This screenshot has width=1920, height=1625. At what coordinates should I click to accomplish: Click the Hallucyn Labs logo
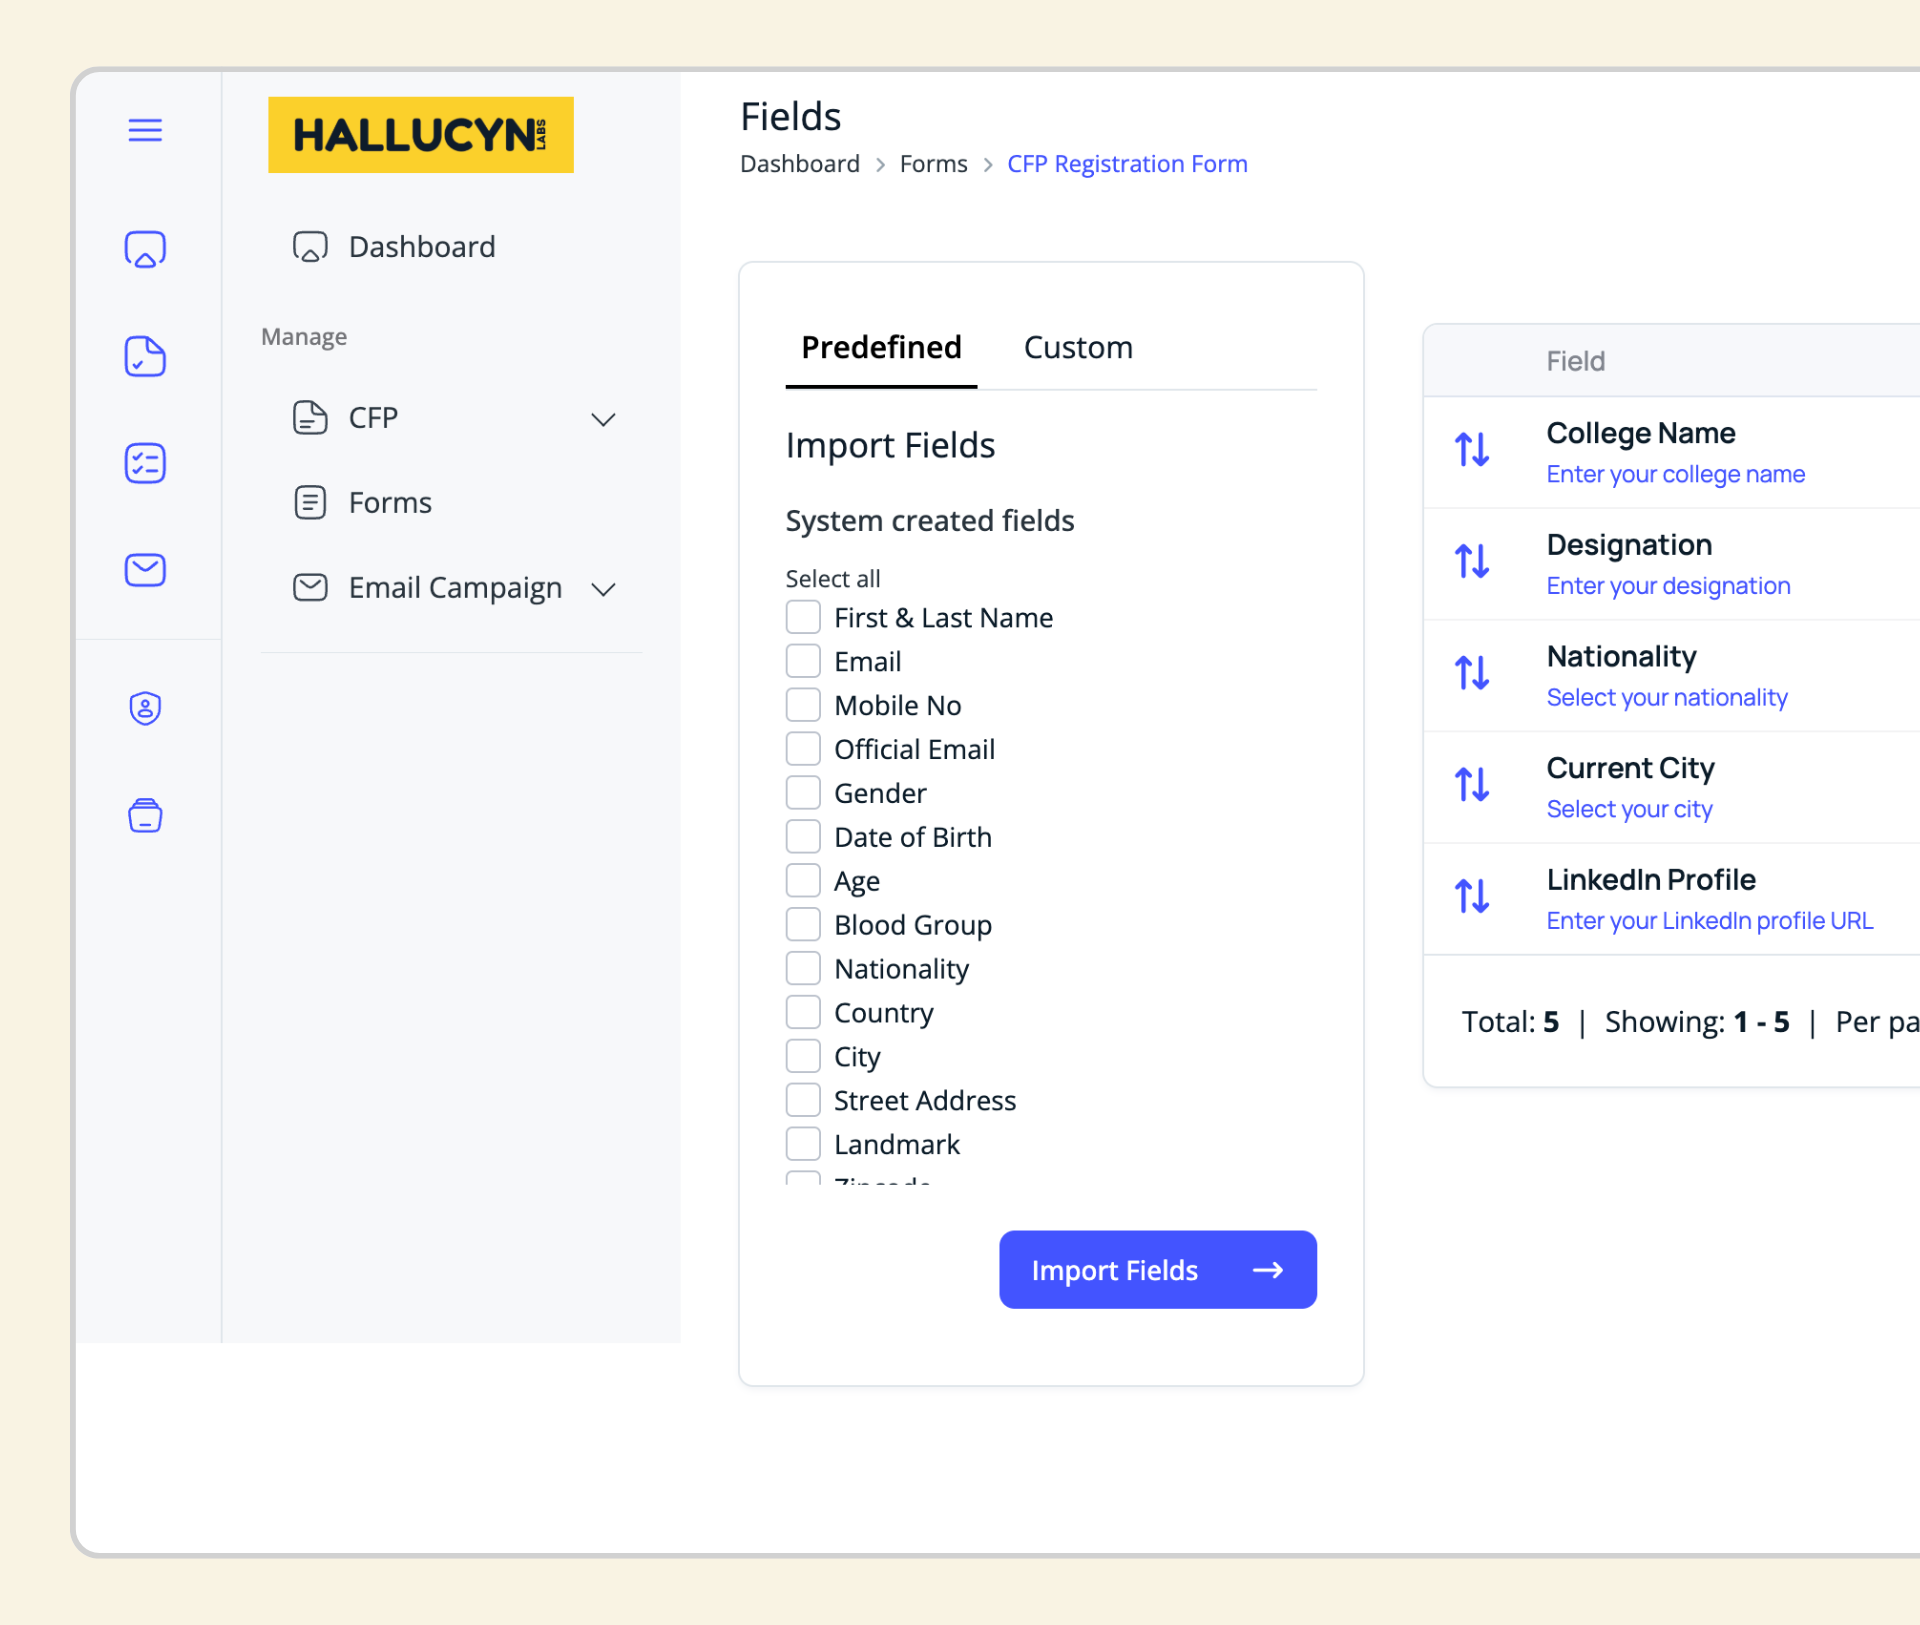[420, 135]
